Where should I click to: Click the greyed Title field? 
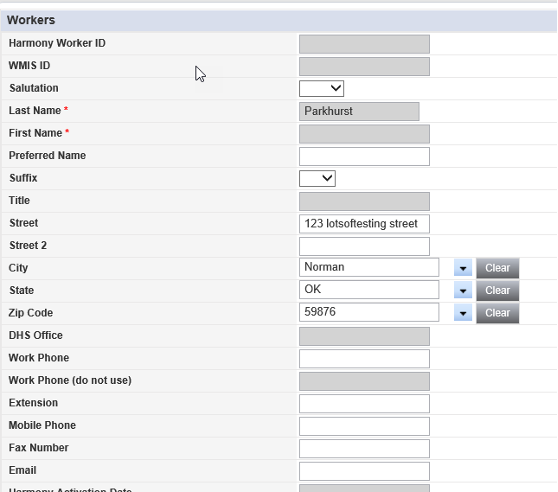[364, 201]
